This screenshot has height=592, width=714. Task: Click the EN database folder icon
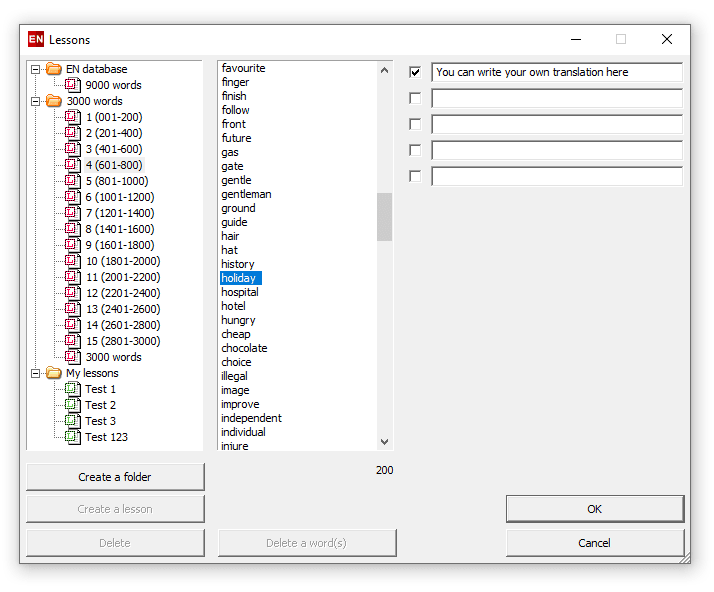(54, 69)
